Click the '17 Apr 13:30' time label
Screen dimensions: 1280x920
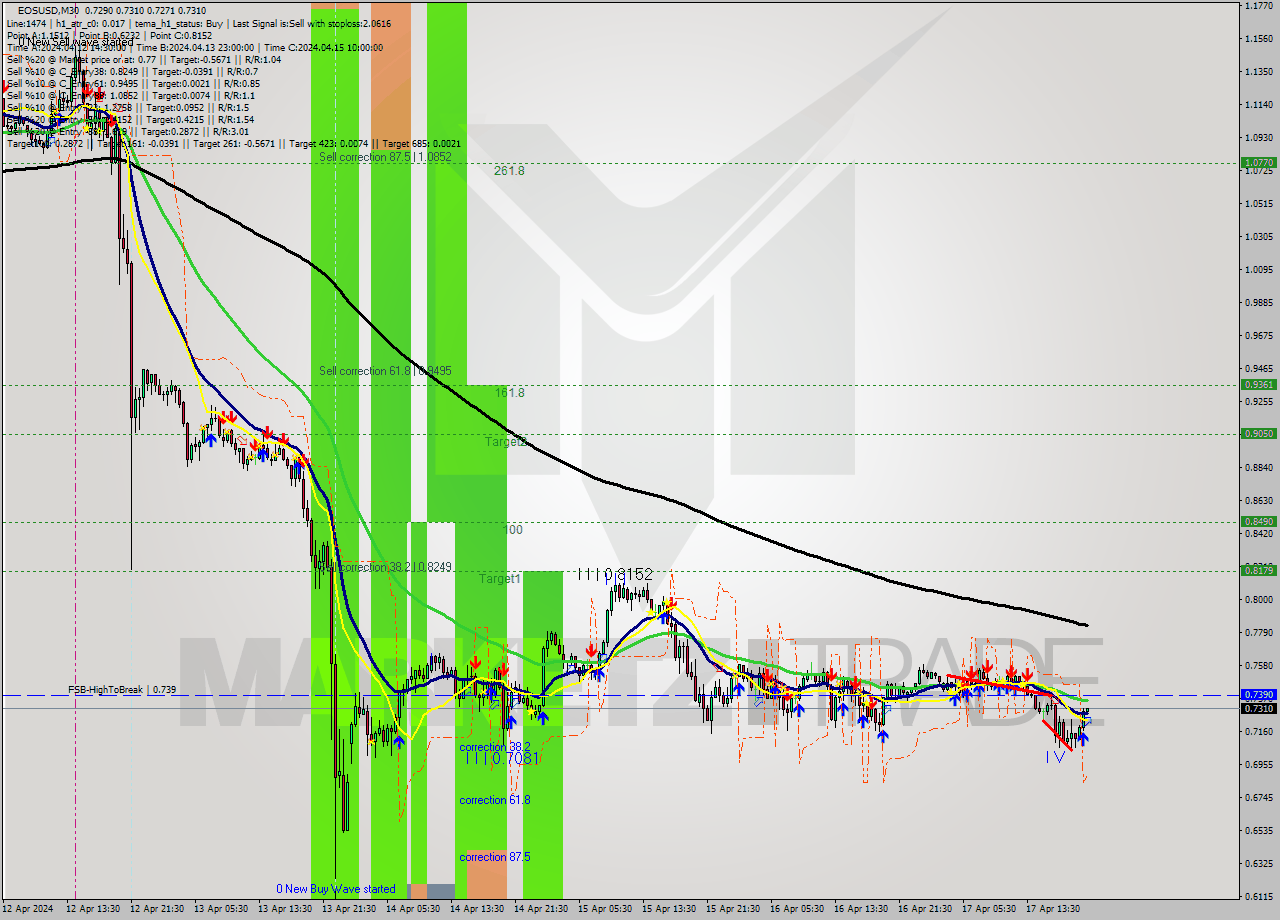(x=1053, y=909)
